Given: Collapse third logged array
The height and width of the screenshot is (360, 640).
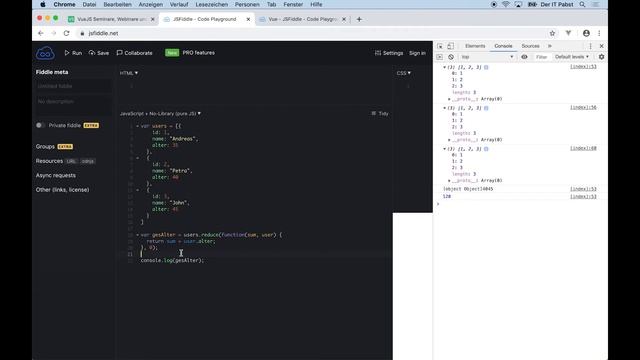Looking at the screenshot, I should point(444,149).
